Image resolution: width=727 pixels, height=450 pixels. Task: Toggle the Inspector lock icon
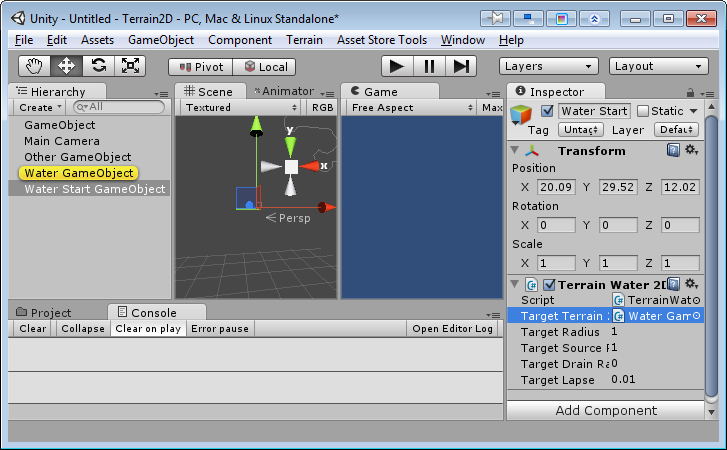tap(690, 93)
